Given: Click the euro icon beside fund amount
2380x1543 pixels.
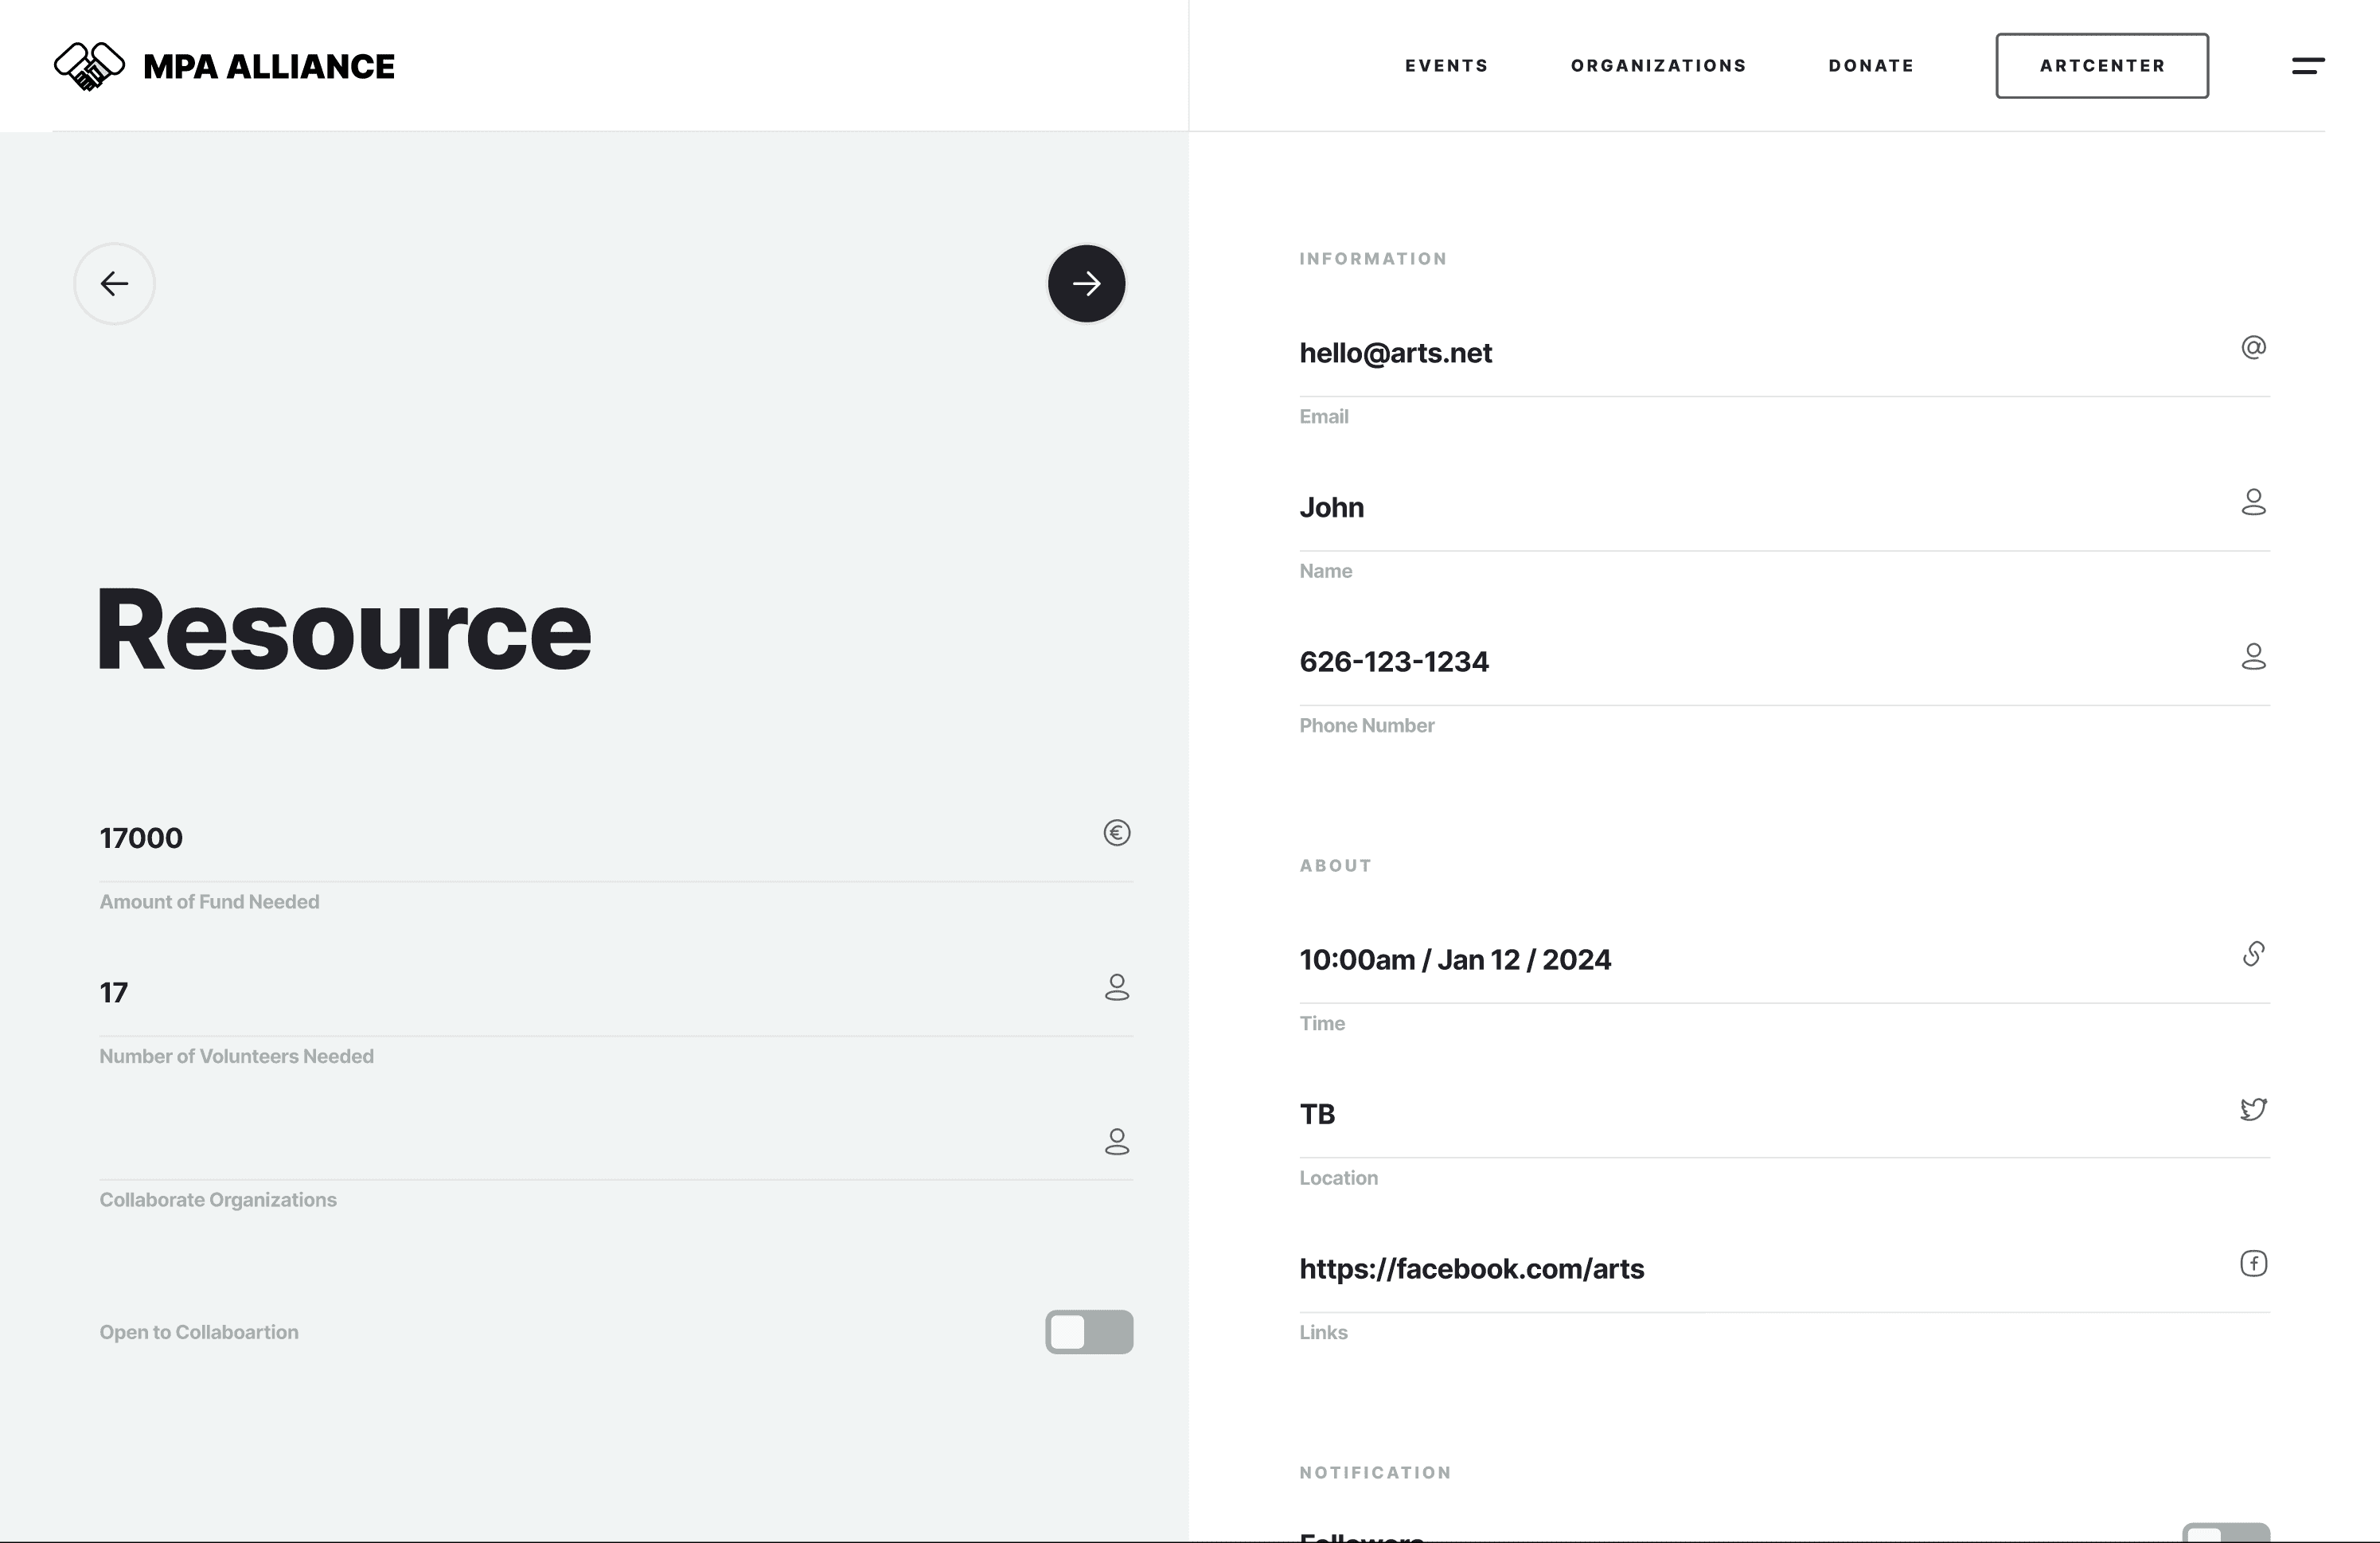Looking at the screenshot, I should (x=1116, y=833).
